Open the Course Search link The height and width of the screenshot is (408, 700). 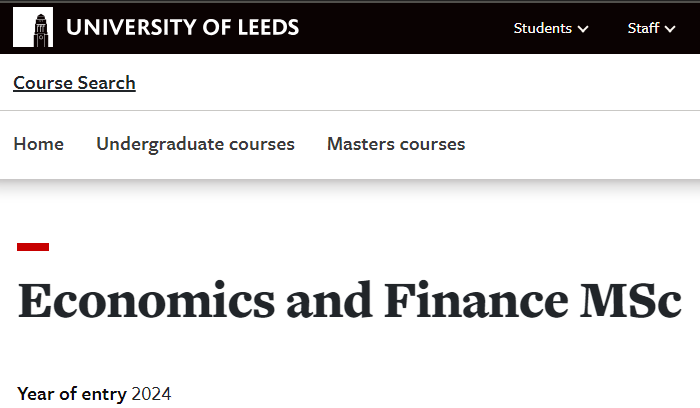[x=75, y=83]
